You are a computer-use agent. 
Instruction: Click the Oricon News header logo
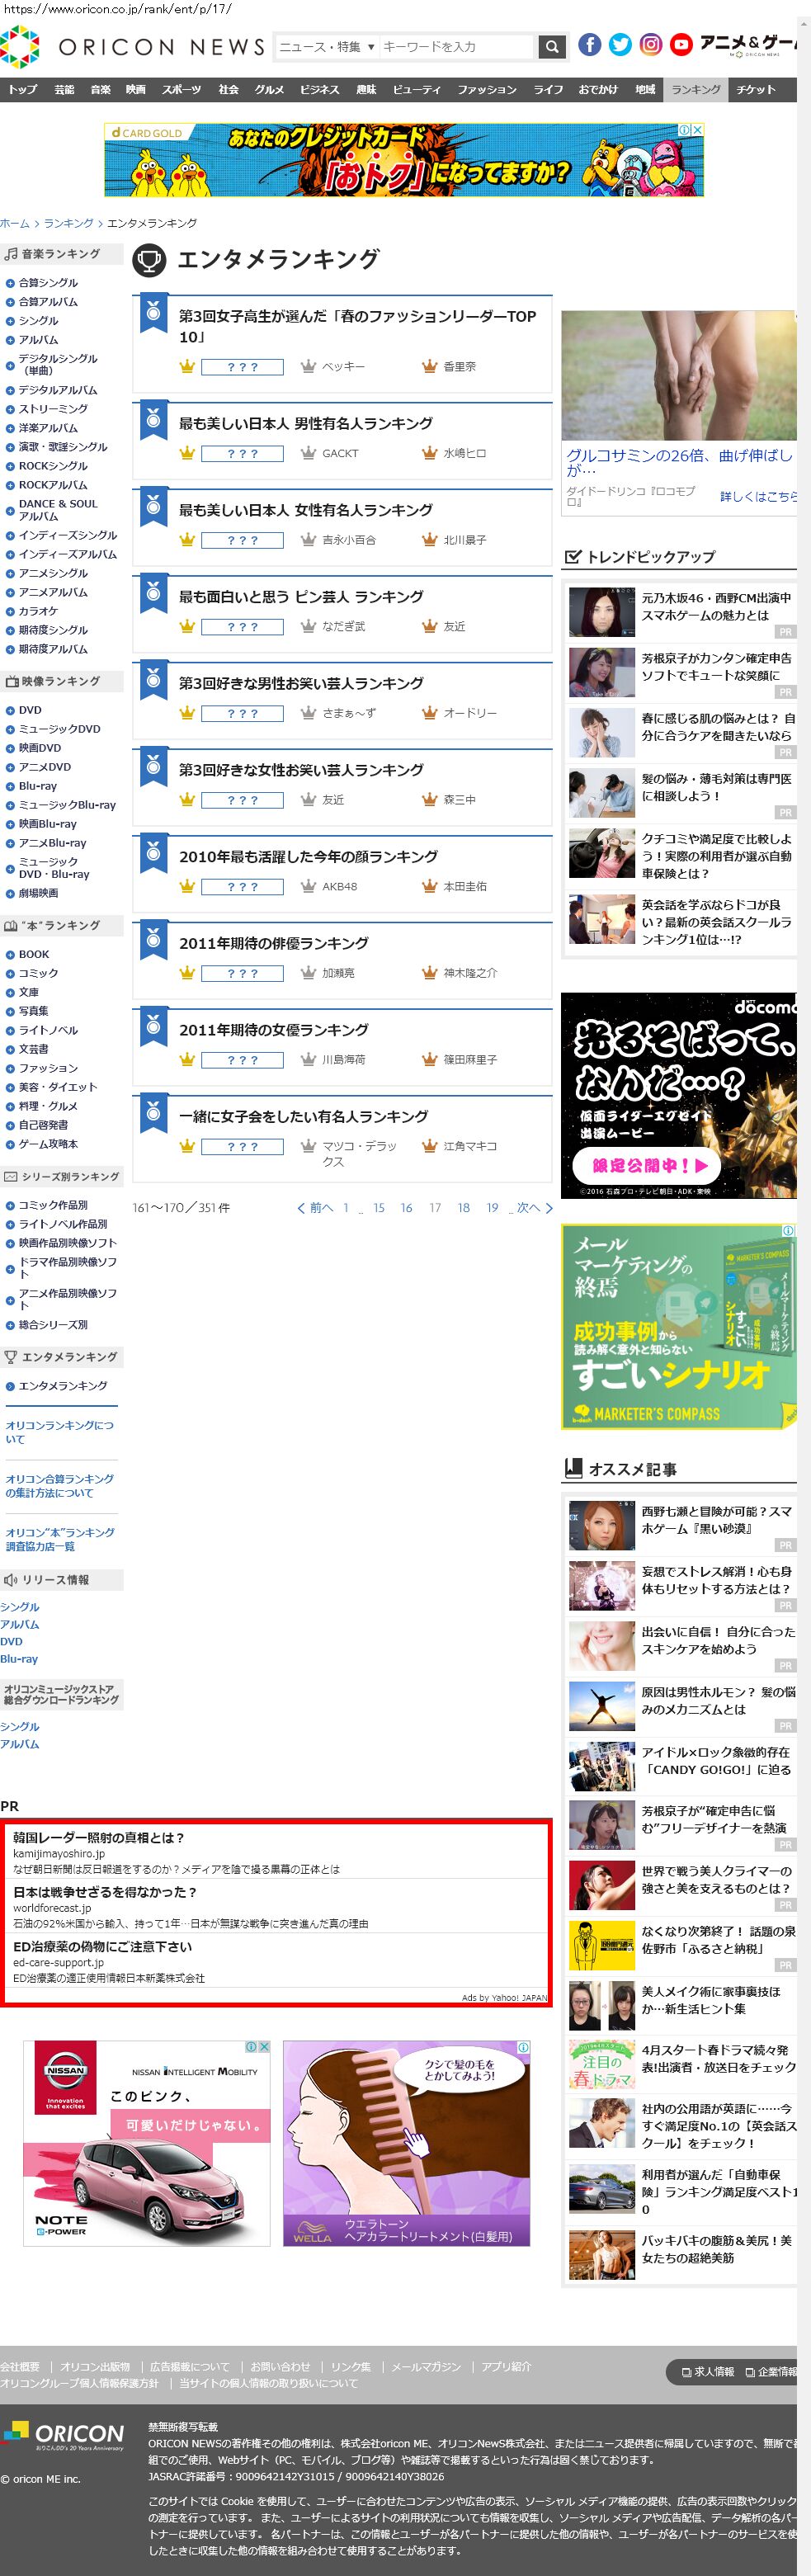[x=133, y=46]
